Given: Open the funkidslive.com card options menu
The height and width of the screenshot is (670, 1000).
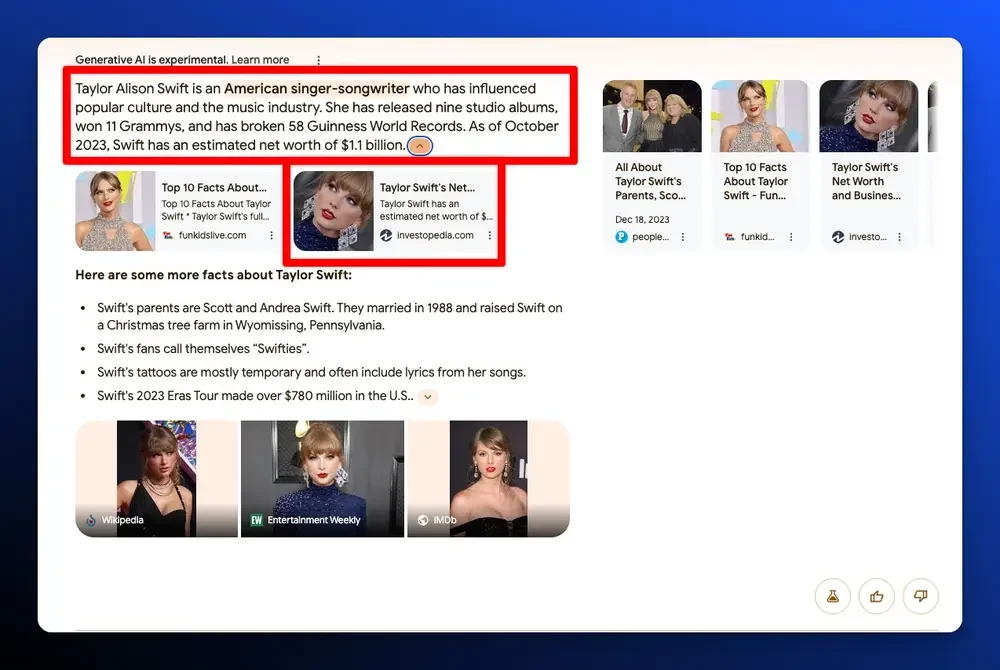Looking at the screenshot, I should [271, 235].
